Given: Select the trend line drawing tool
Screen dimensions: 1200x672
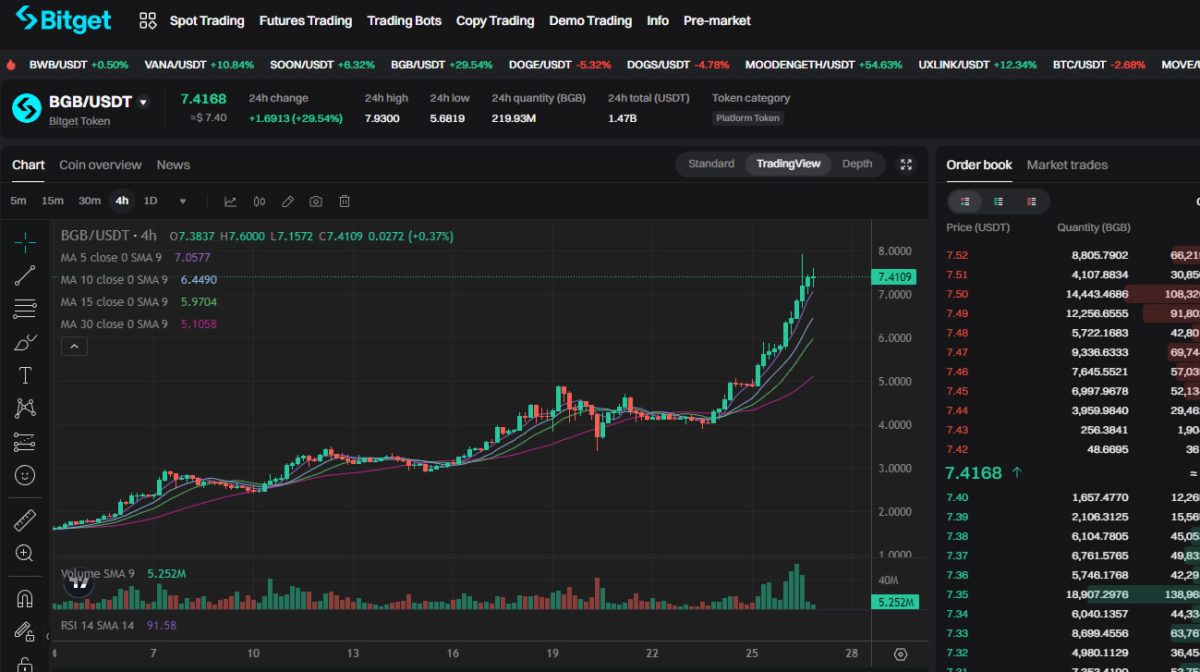Looking at the screenshot, I should point(25,276).
